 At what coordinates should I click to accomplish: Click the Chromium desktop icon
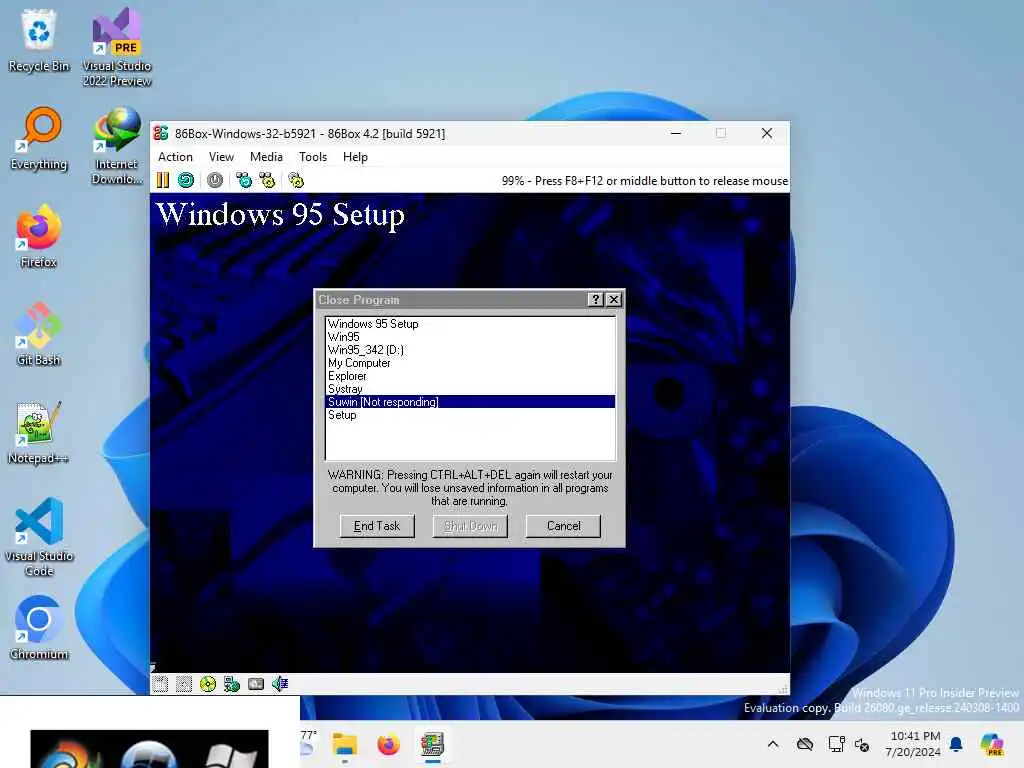pyautogui.click(x=39, y=628)
